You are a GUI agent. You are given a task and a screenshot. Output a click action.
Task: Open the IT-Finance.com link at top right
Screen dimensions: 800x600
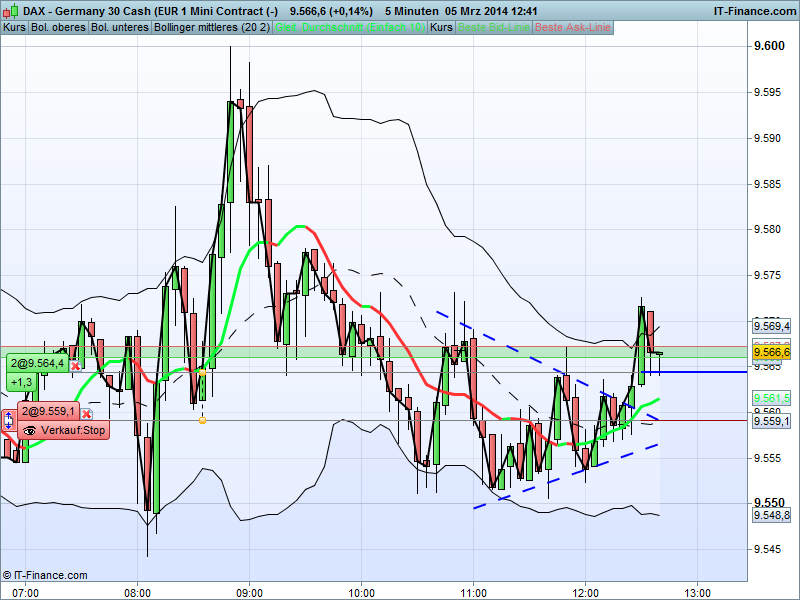(x=755, y=11)
